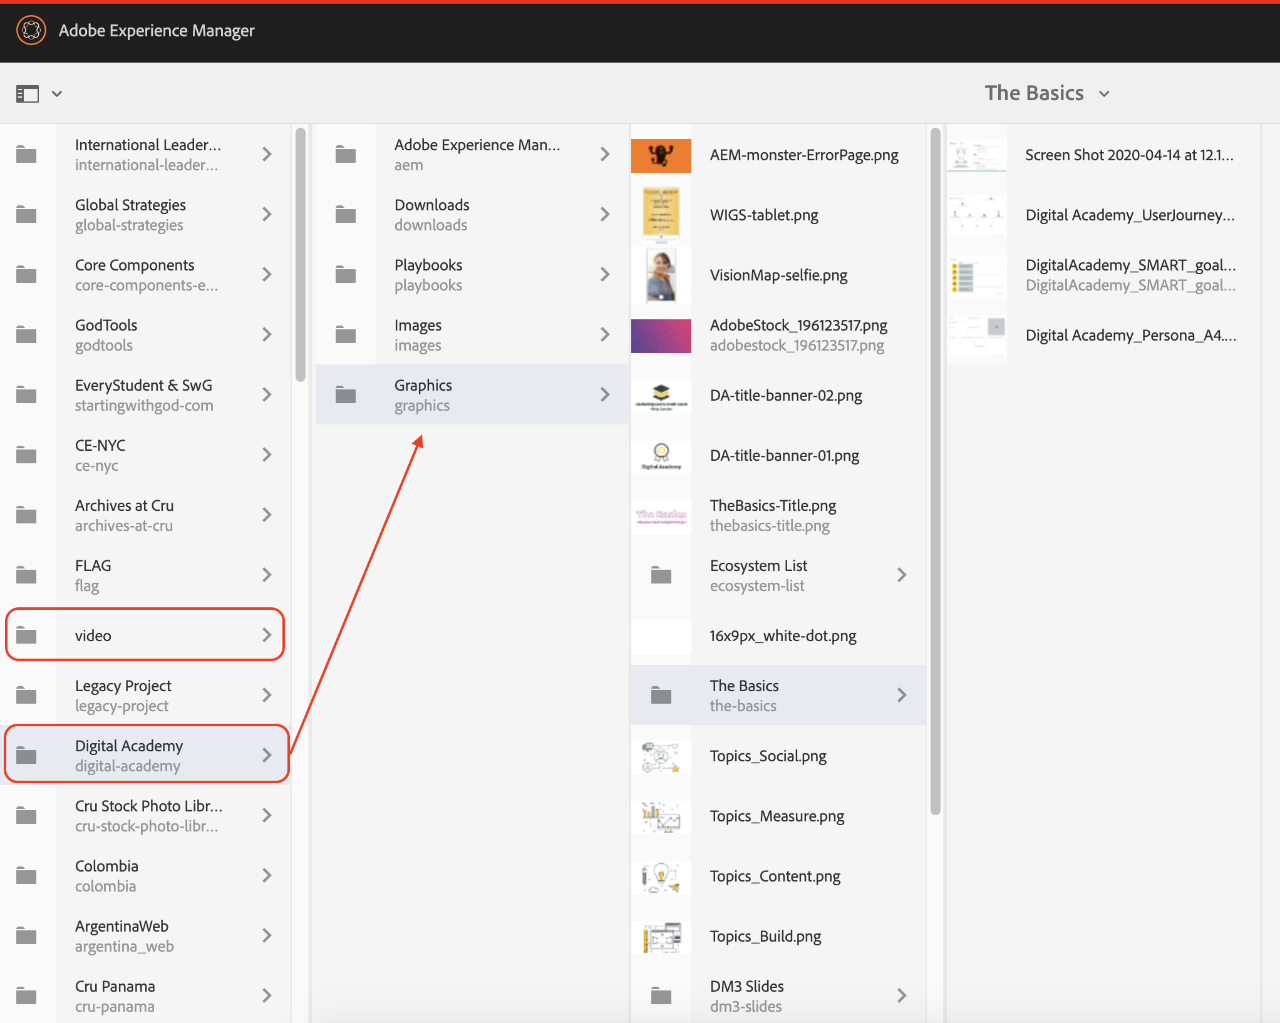Select the Graphics folder icon
Image resolution: width=1280 pixels, height=1023 pixels.
tap(346, 395)
